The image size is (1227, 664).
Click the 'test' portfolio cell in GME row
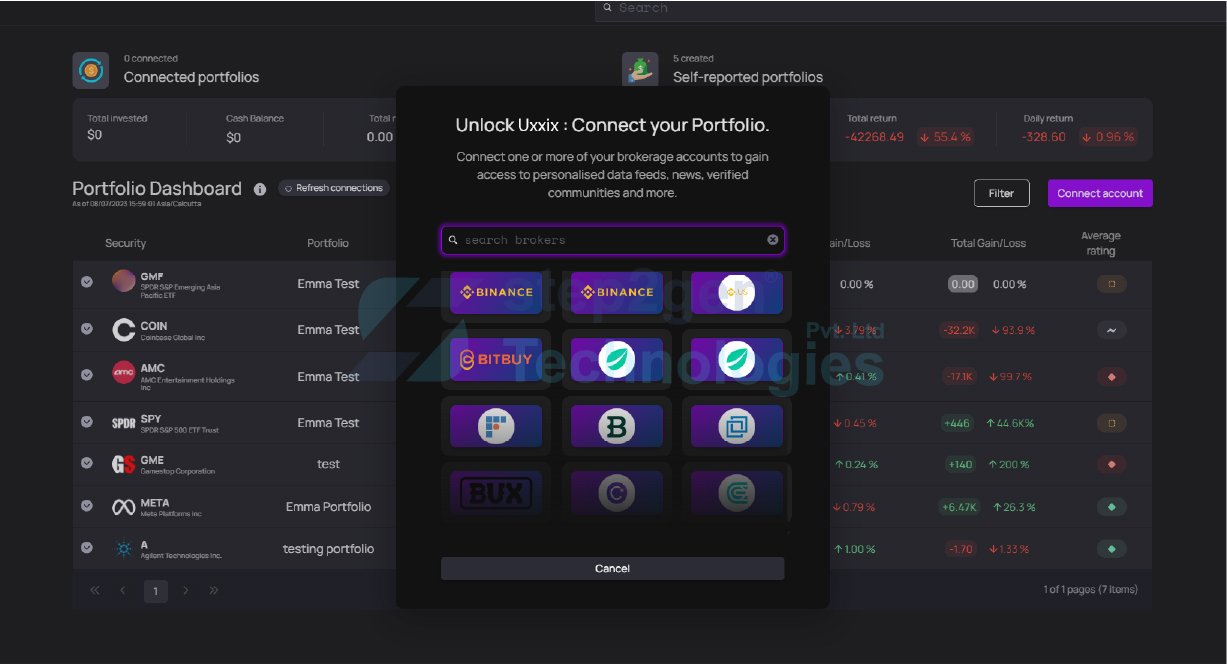(328, 464)
